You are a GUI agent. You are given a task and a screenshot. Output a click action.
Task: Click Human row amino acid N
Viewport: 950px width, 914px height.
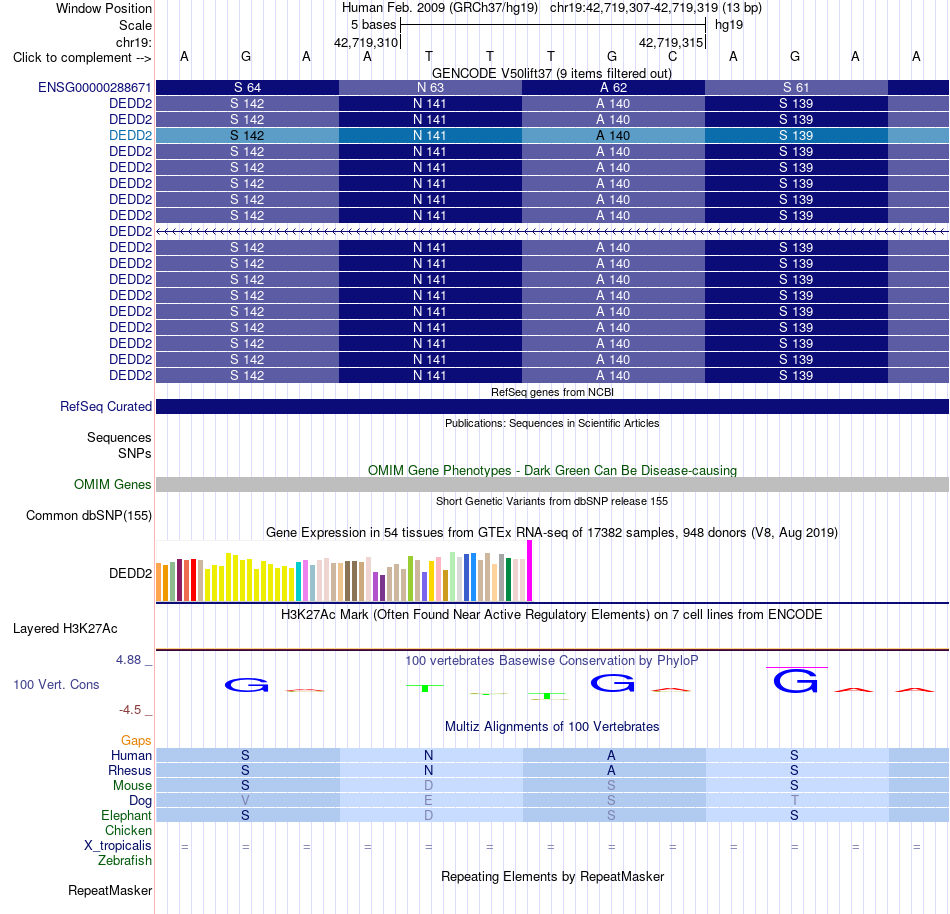428,755
